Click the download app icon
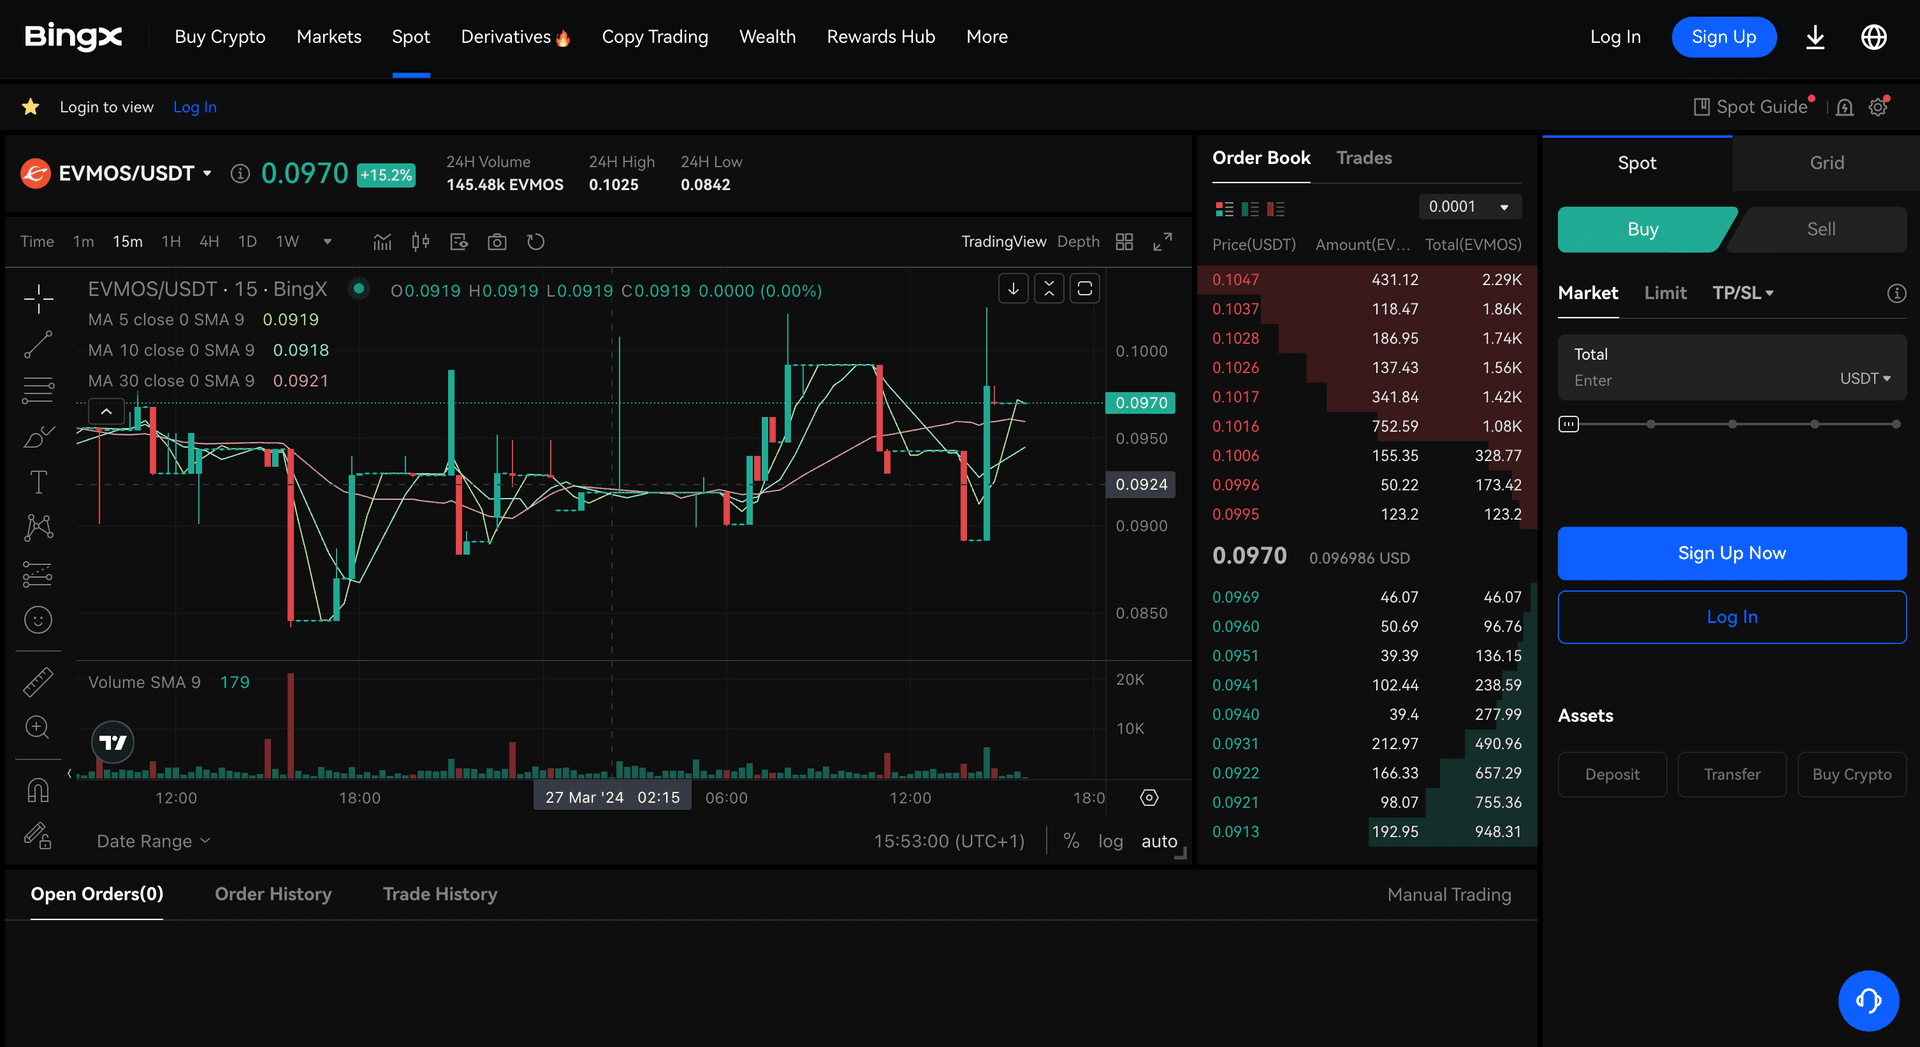Image resolution: width=1920 pixels, height=1047 pixels. pyautogui.click(x=1815, y=37)
